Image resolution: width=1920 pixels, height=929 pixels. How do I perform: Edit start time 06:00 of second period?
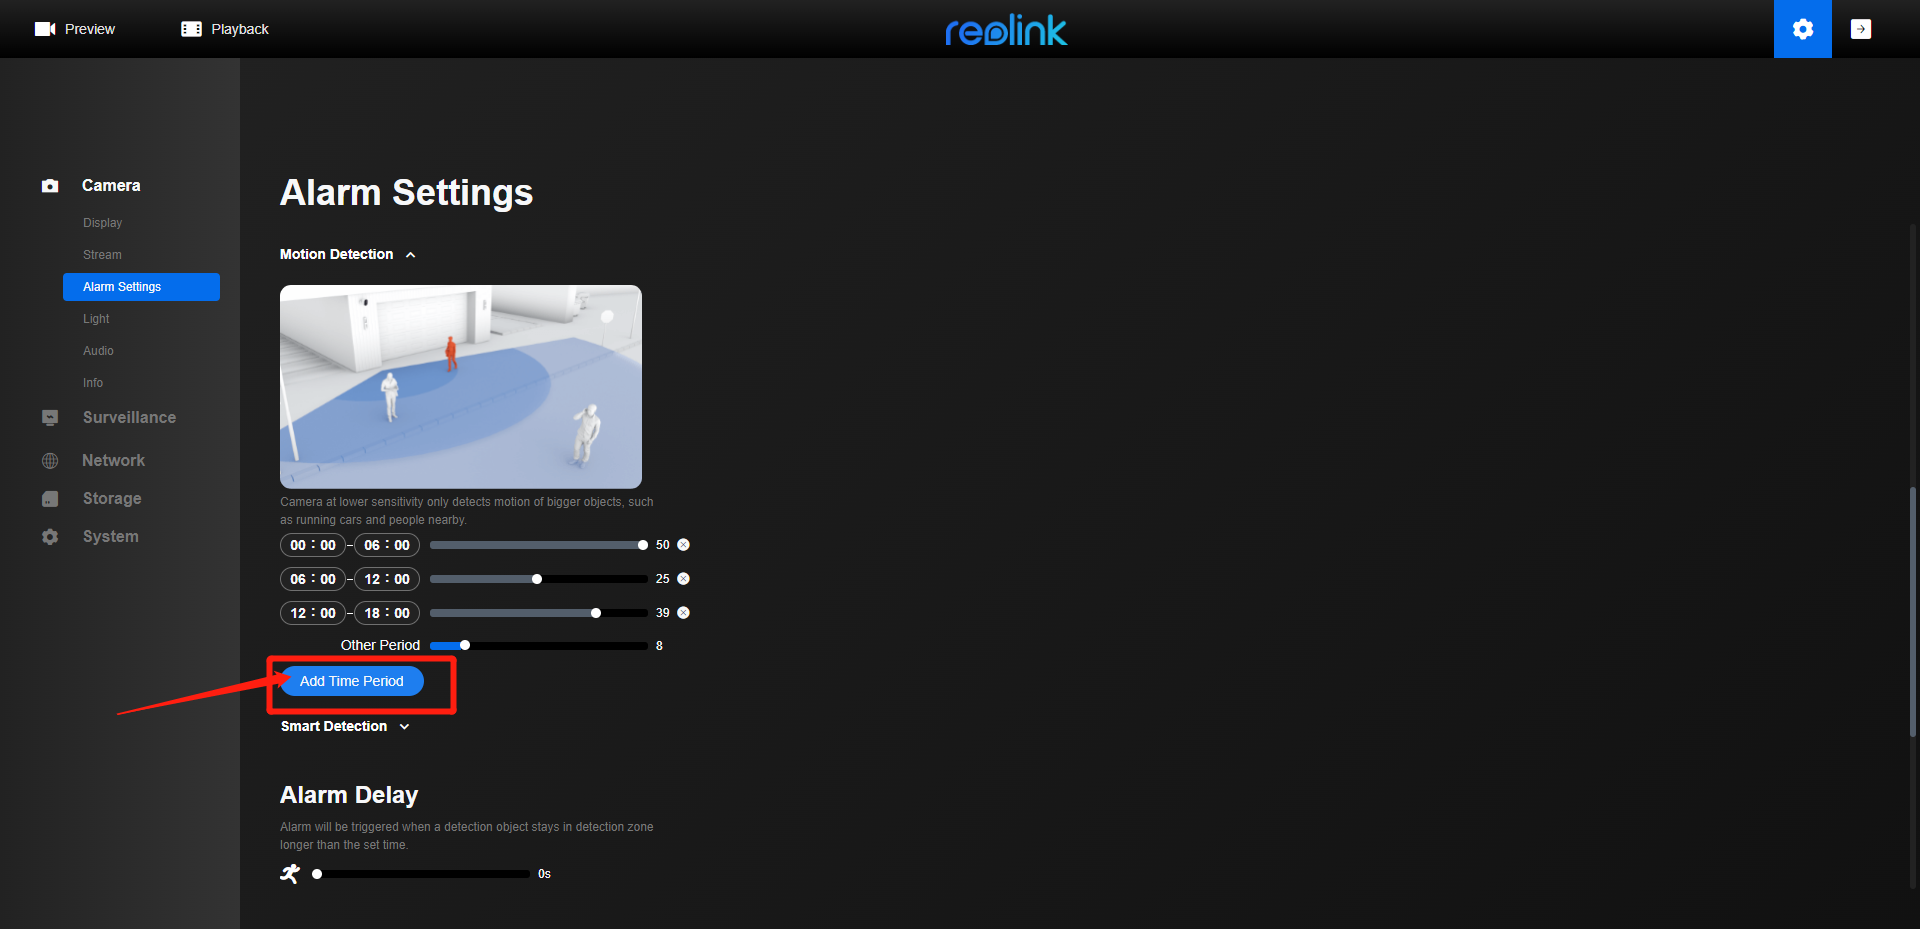(313, 579)
